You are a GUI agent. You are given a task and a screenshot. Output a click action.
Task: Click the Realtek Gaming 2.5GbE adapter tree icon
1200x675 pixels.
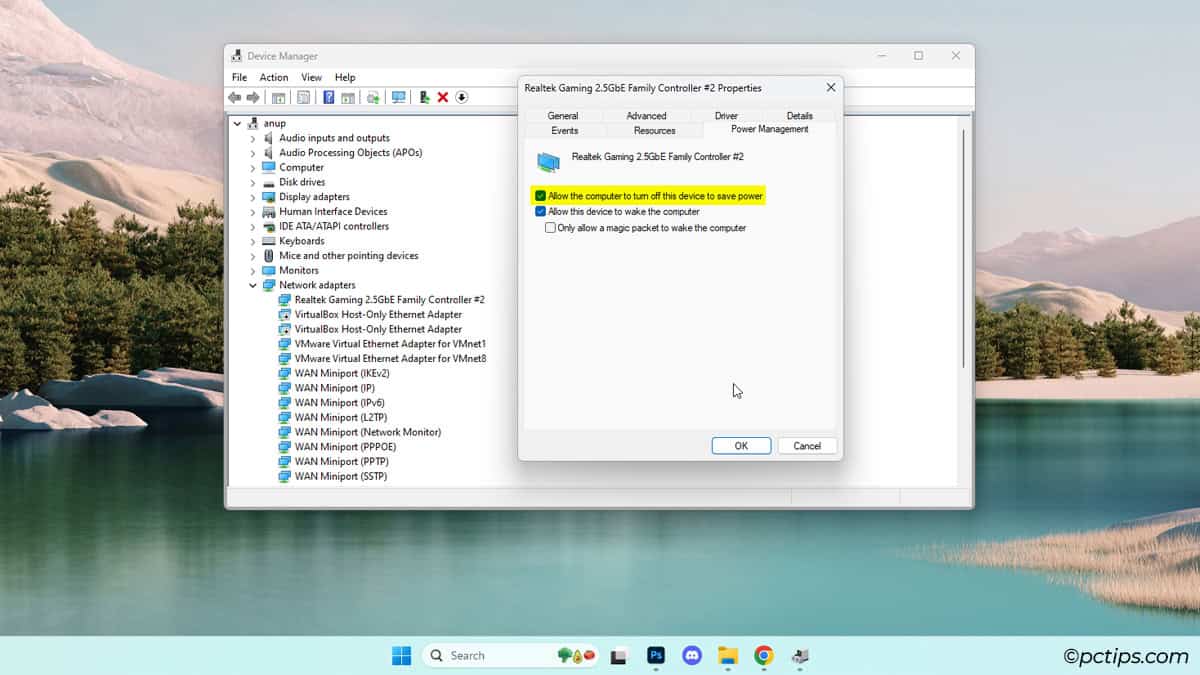tap(284, 300)
